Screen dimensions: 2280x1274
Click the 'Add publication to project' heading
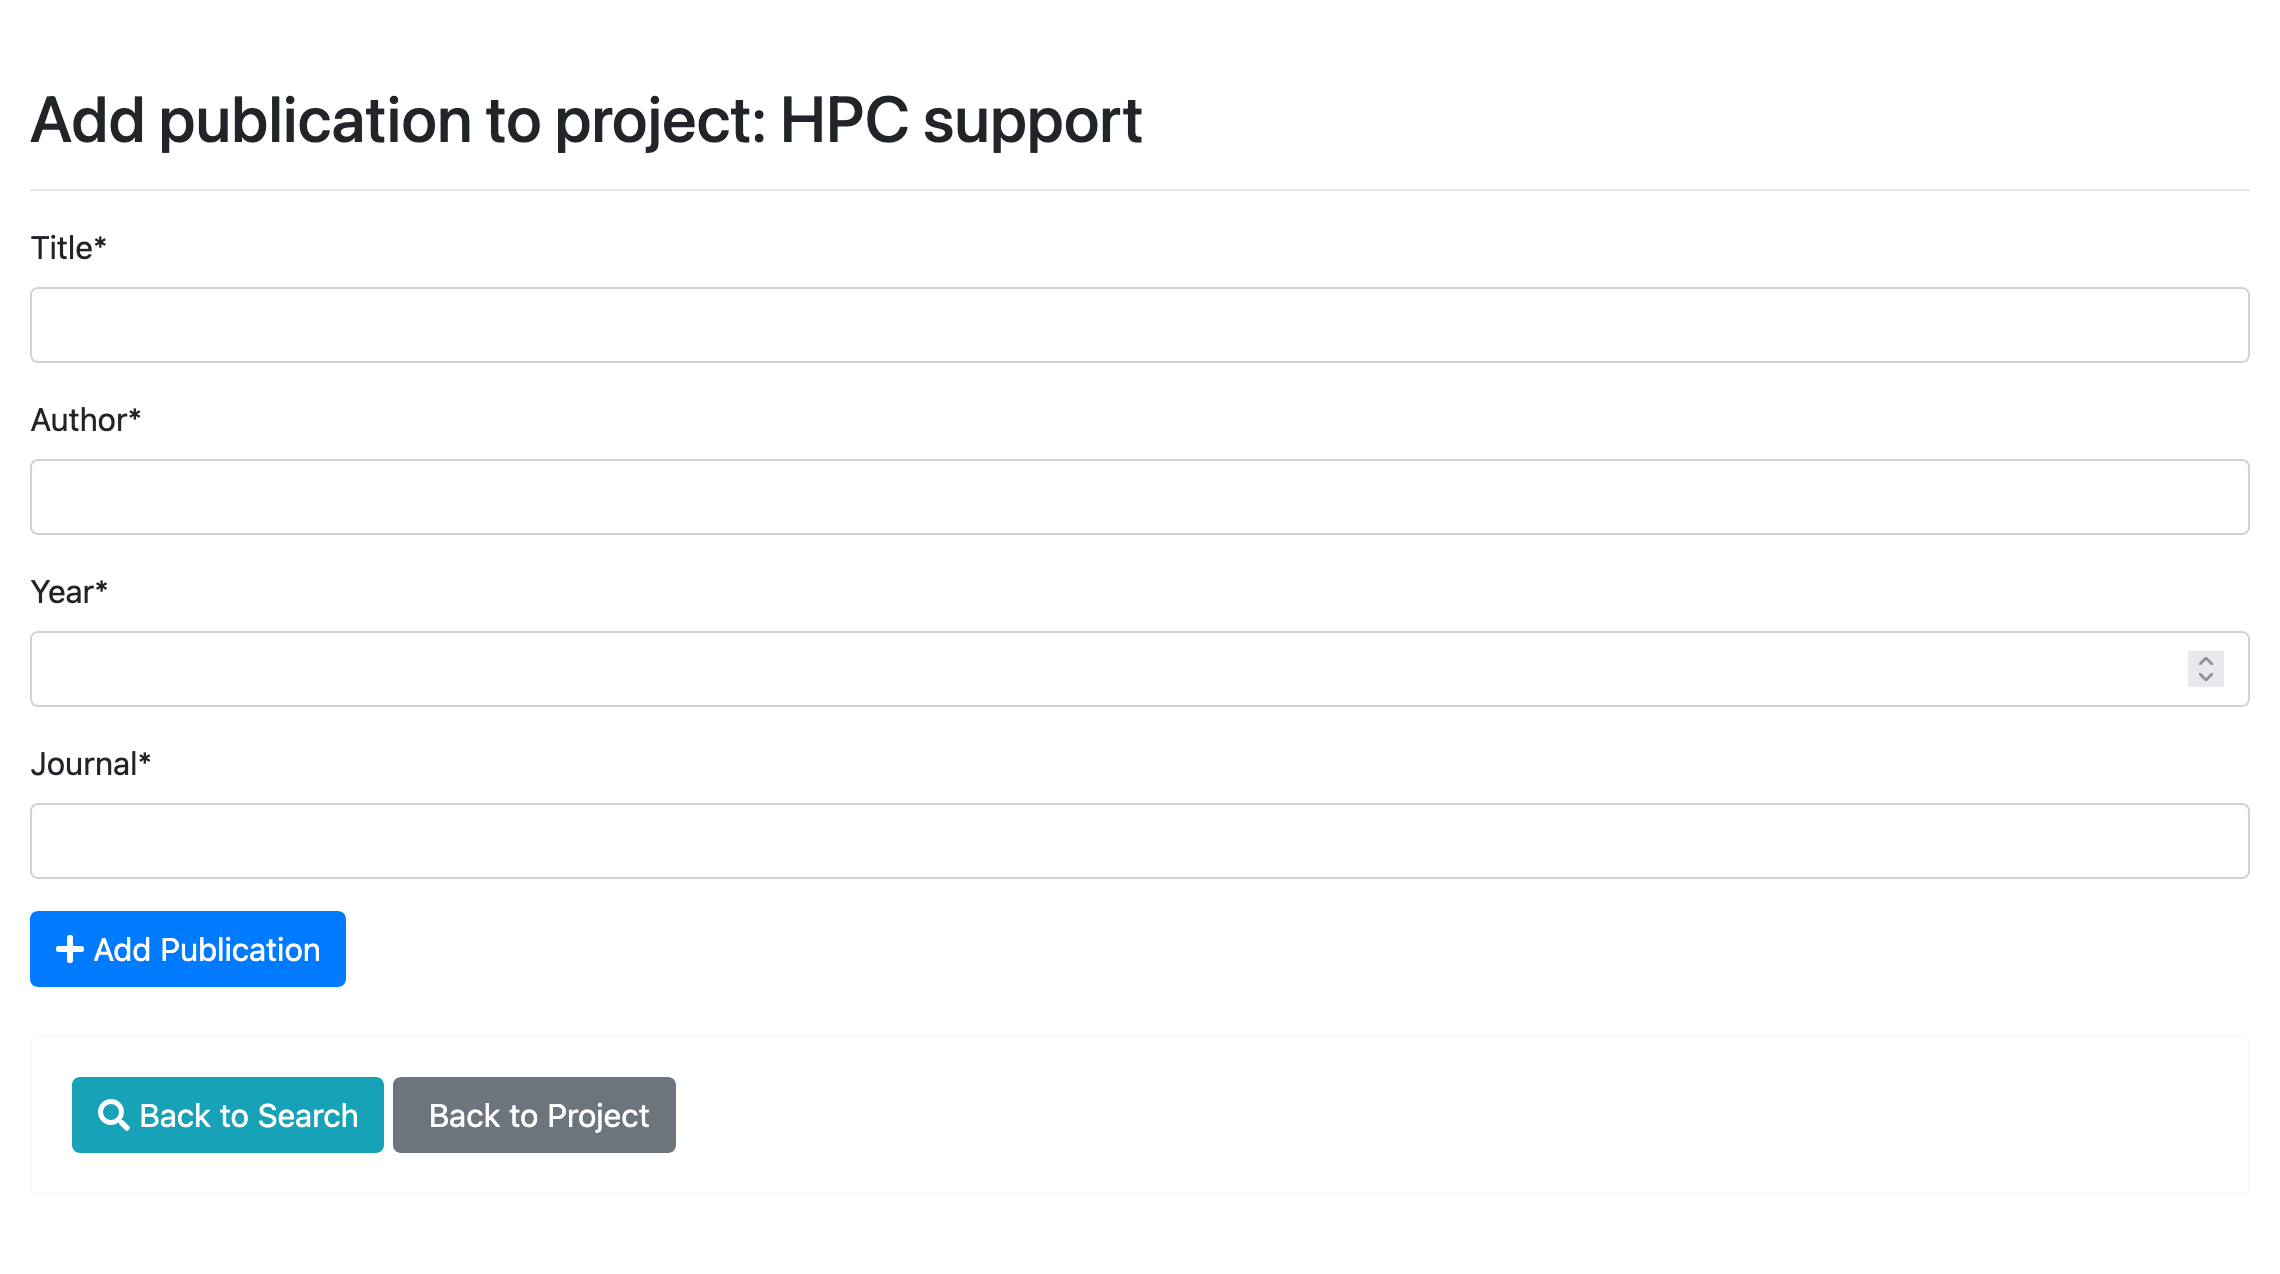pyautogui.click(x=398, y=121)
